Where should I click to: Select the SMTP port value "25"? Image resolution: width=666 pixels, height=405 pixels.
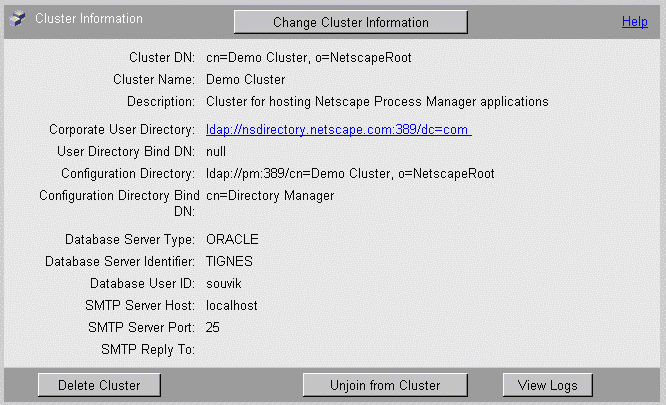[213, 328]
